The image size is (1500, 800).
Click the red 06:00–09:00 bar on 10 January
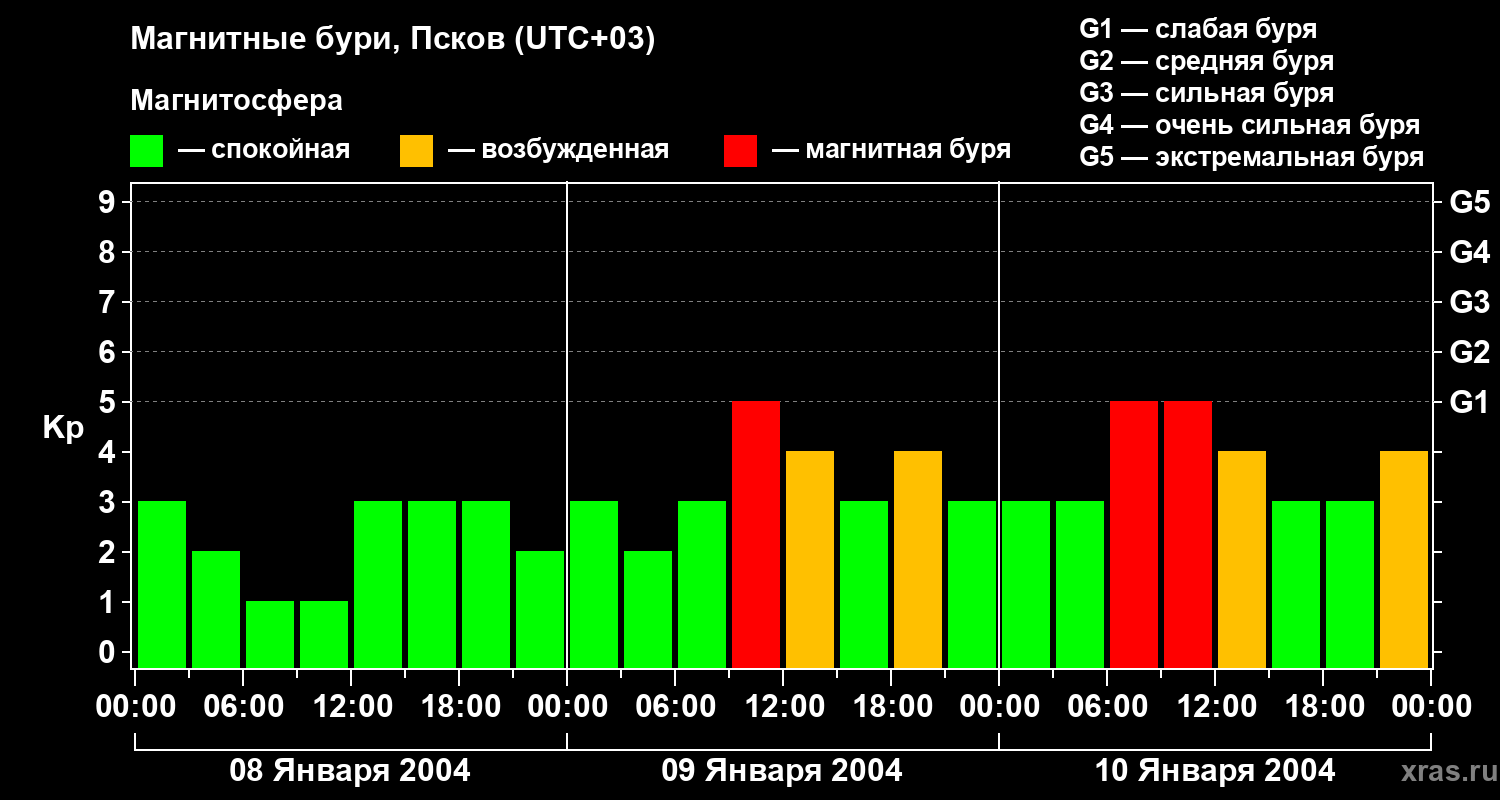(x=1134, y=534)
